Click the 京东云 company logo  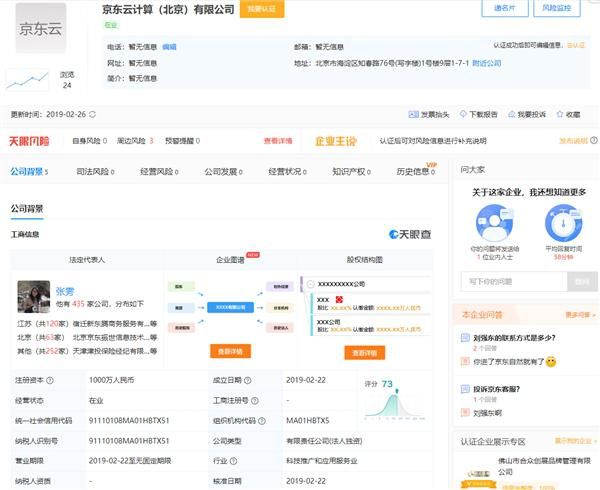(41, 28)
